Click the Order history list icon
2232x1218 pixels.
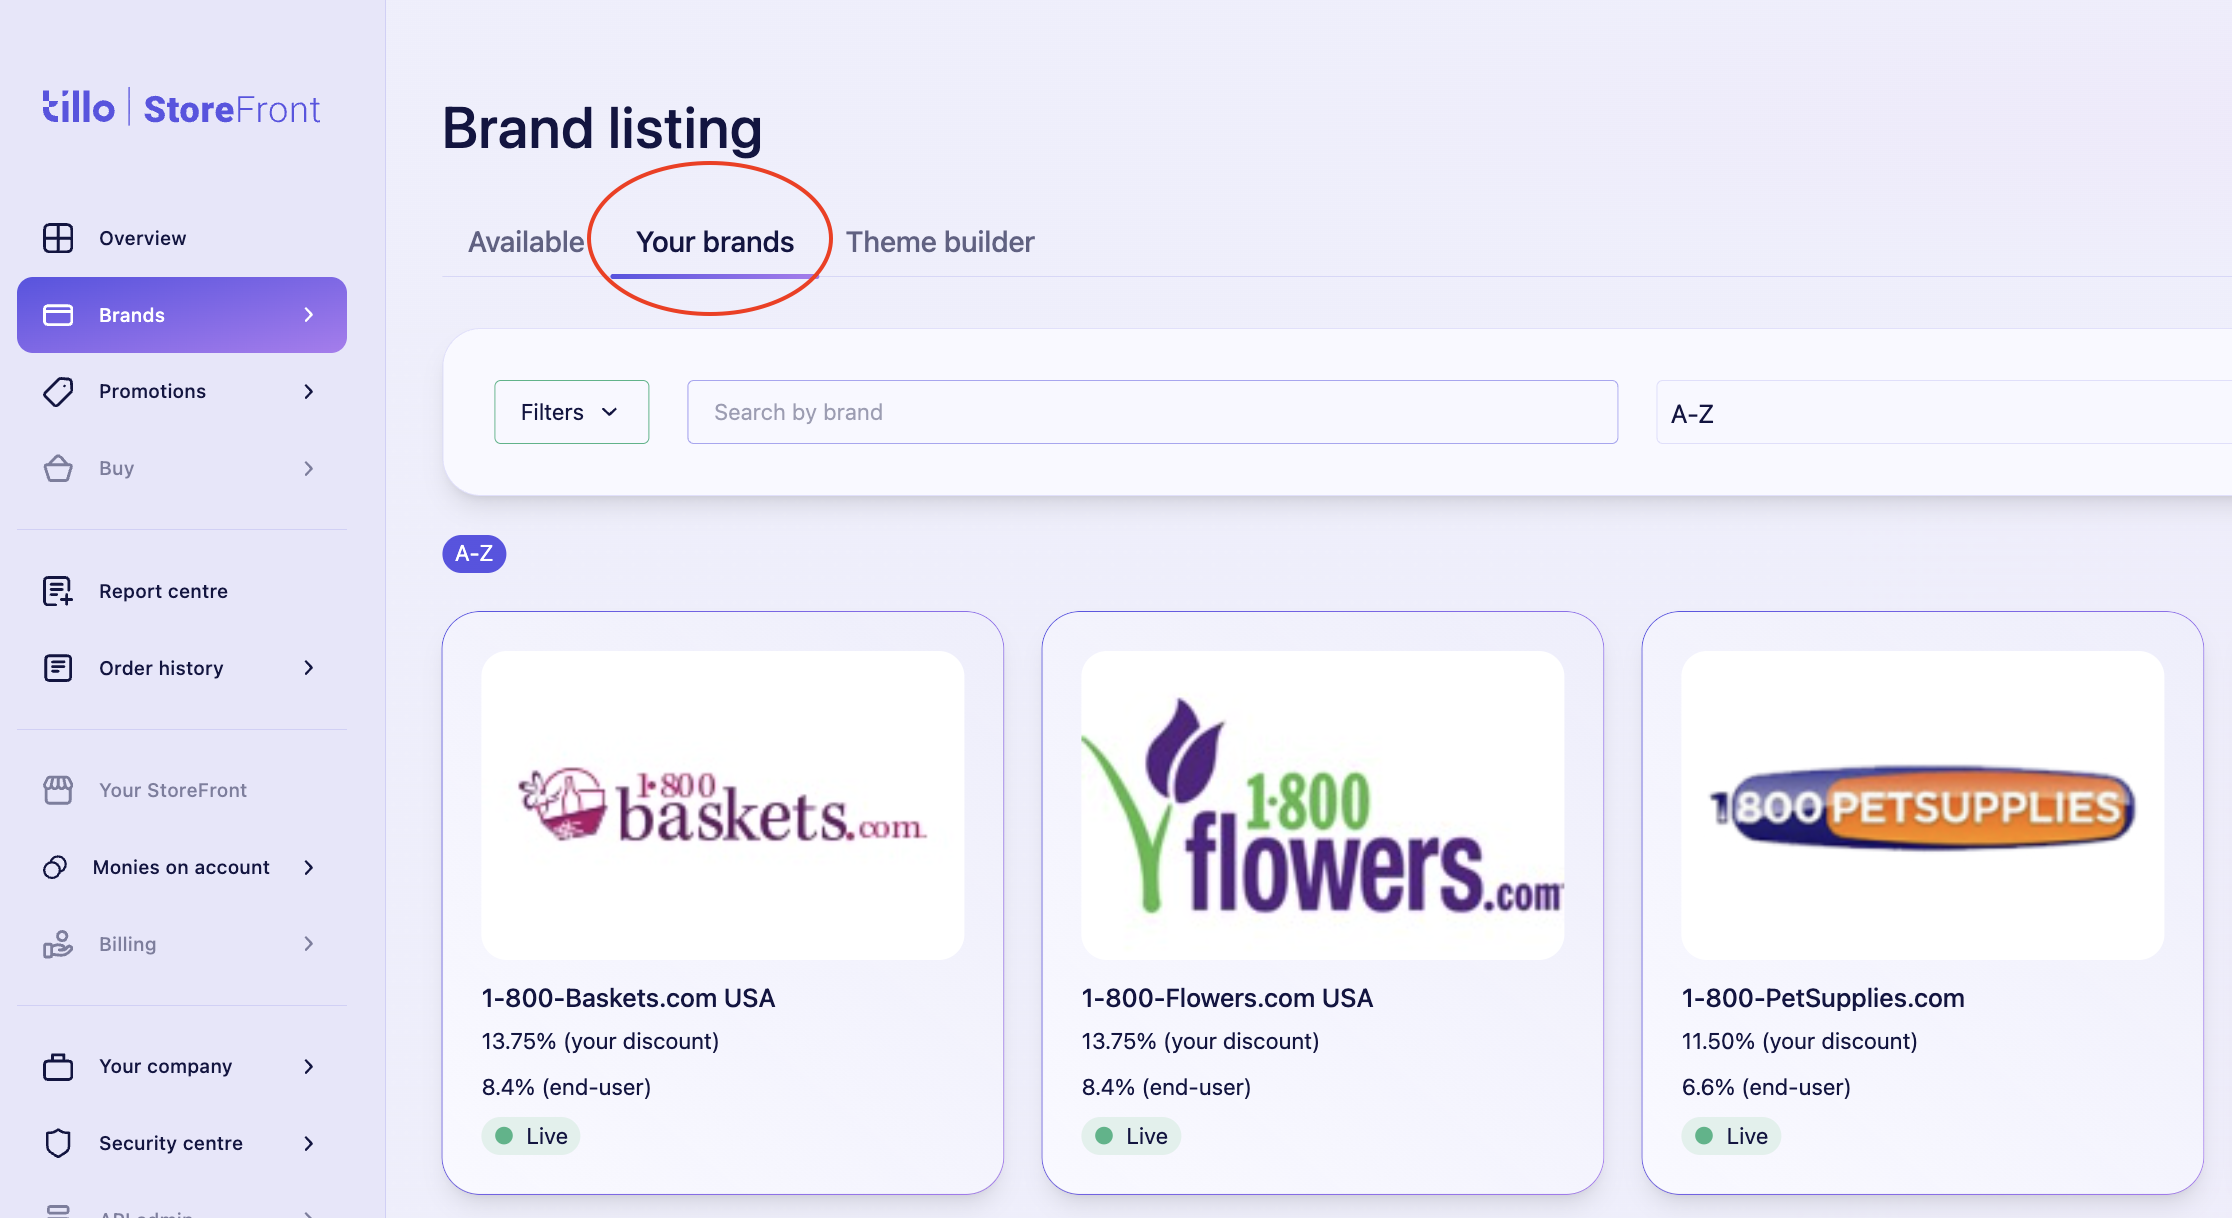pyautogui.click(x=58, y=668)
